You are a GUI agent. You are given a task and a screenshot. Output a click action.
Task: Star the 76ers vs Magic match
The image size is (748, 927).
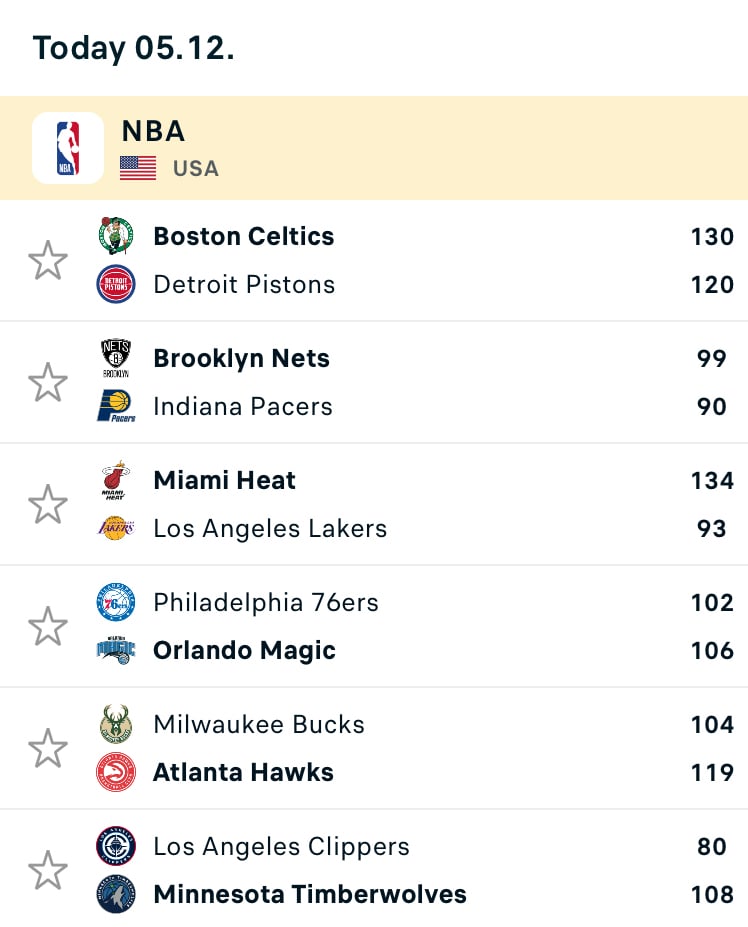[x=48, y=626]
